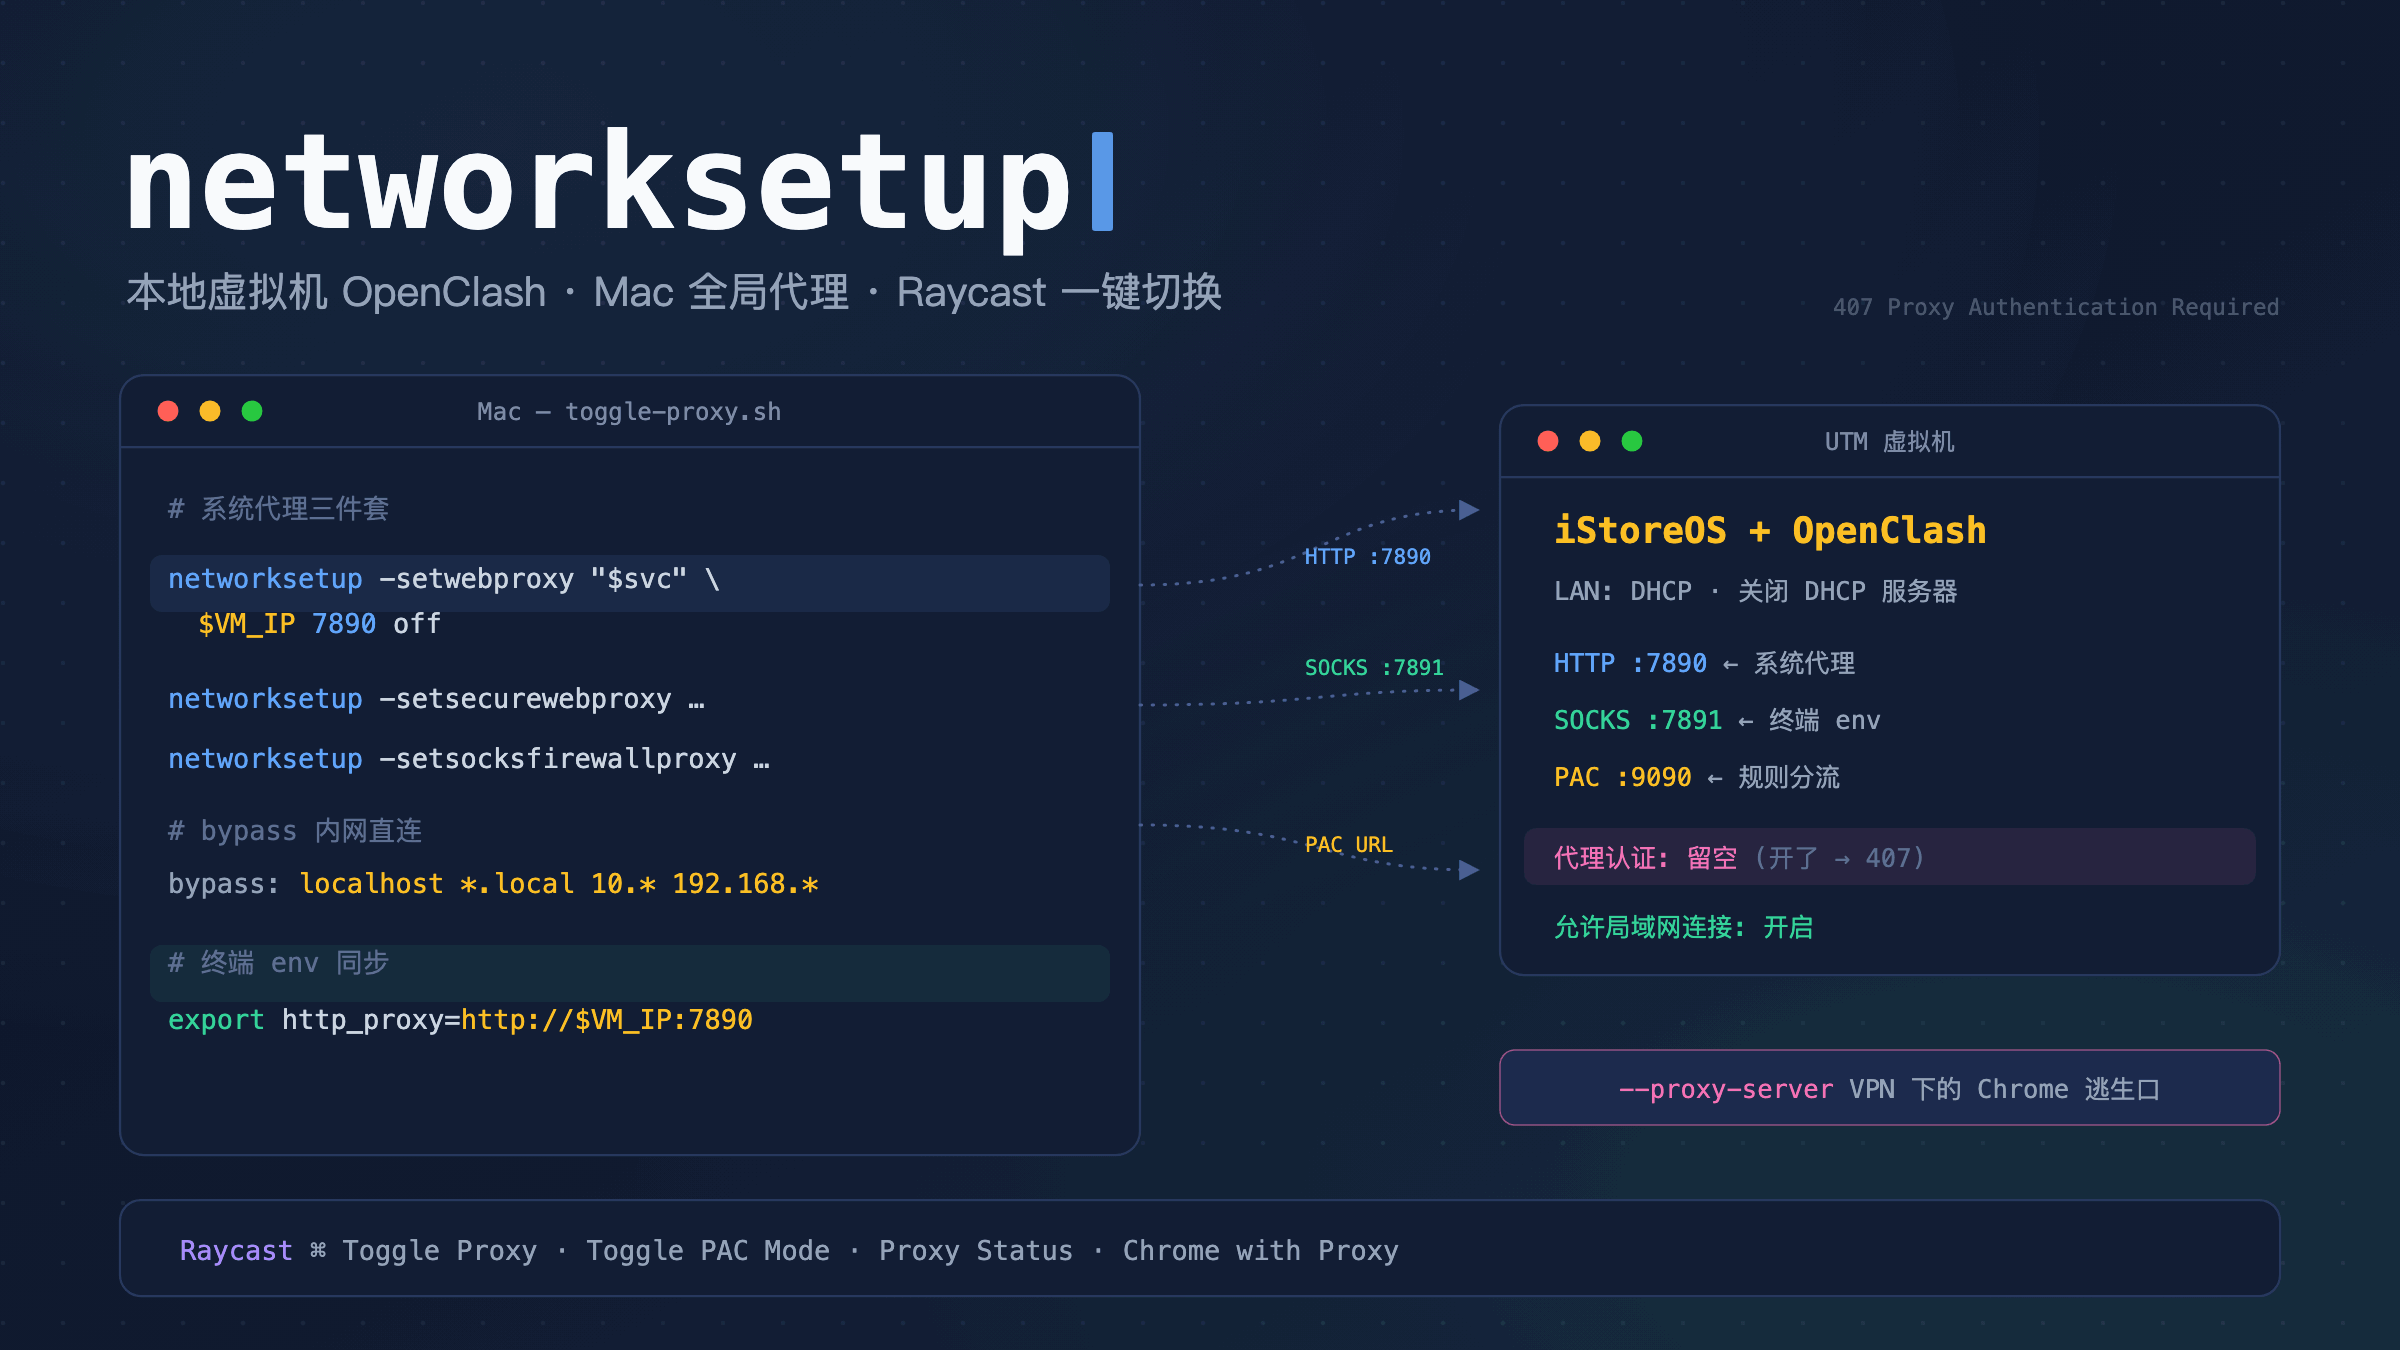Click '407 Proxy Authentication Required' text
2400x1350 pixels.
[2056, 307]
